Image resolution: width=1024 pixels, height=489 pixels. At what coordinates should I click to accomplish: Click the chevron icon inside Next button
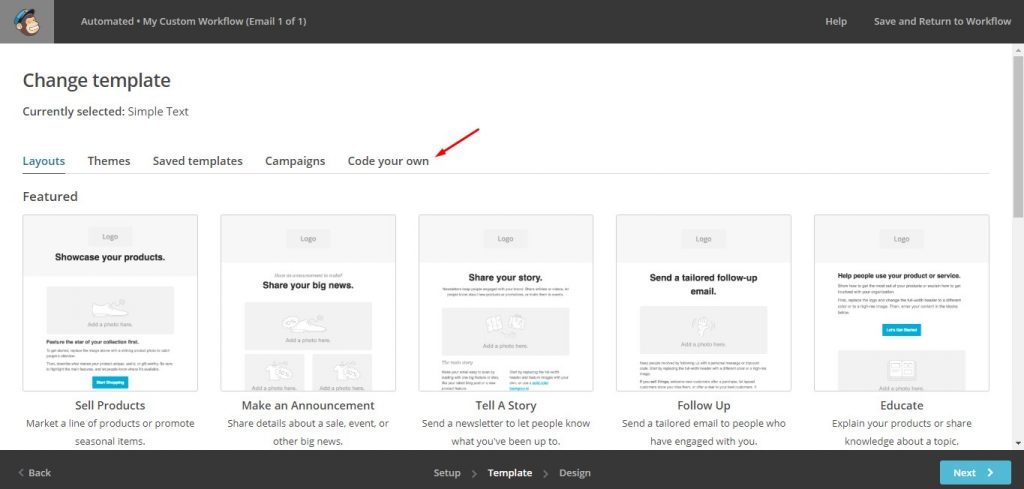(x=990, y=473)
